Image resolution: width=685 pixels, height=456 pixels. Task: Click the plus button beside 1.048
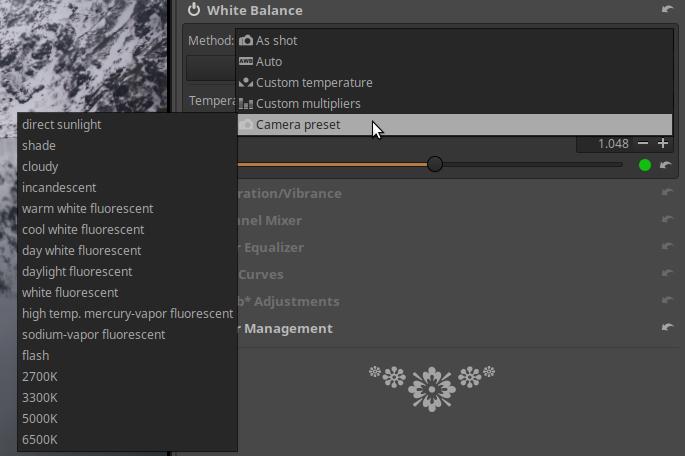pos(662,144)
